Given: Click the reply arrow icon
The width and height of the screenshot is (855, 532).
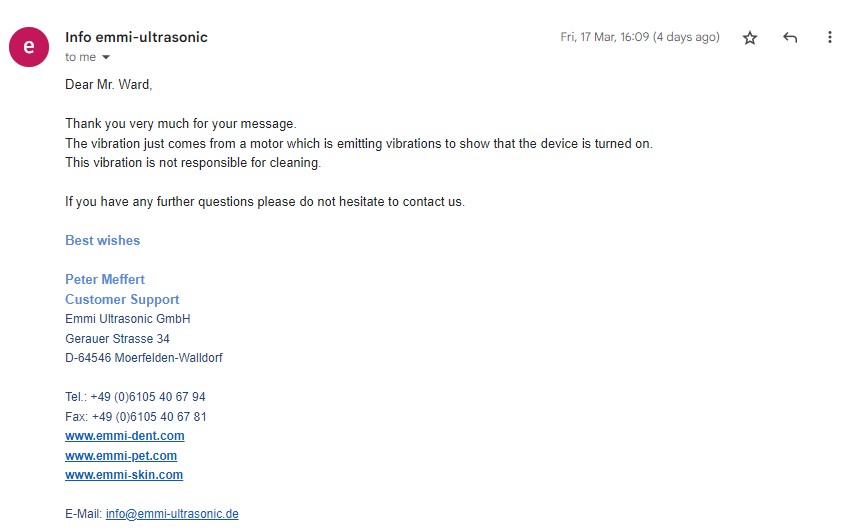Looking at the screenshot, I should point(790,37).
